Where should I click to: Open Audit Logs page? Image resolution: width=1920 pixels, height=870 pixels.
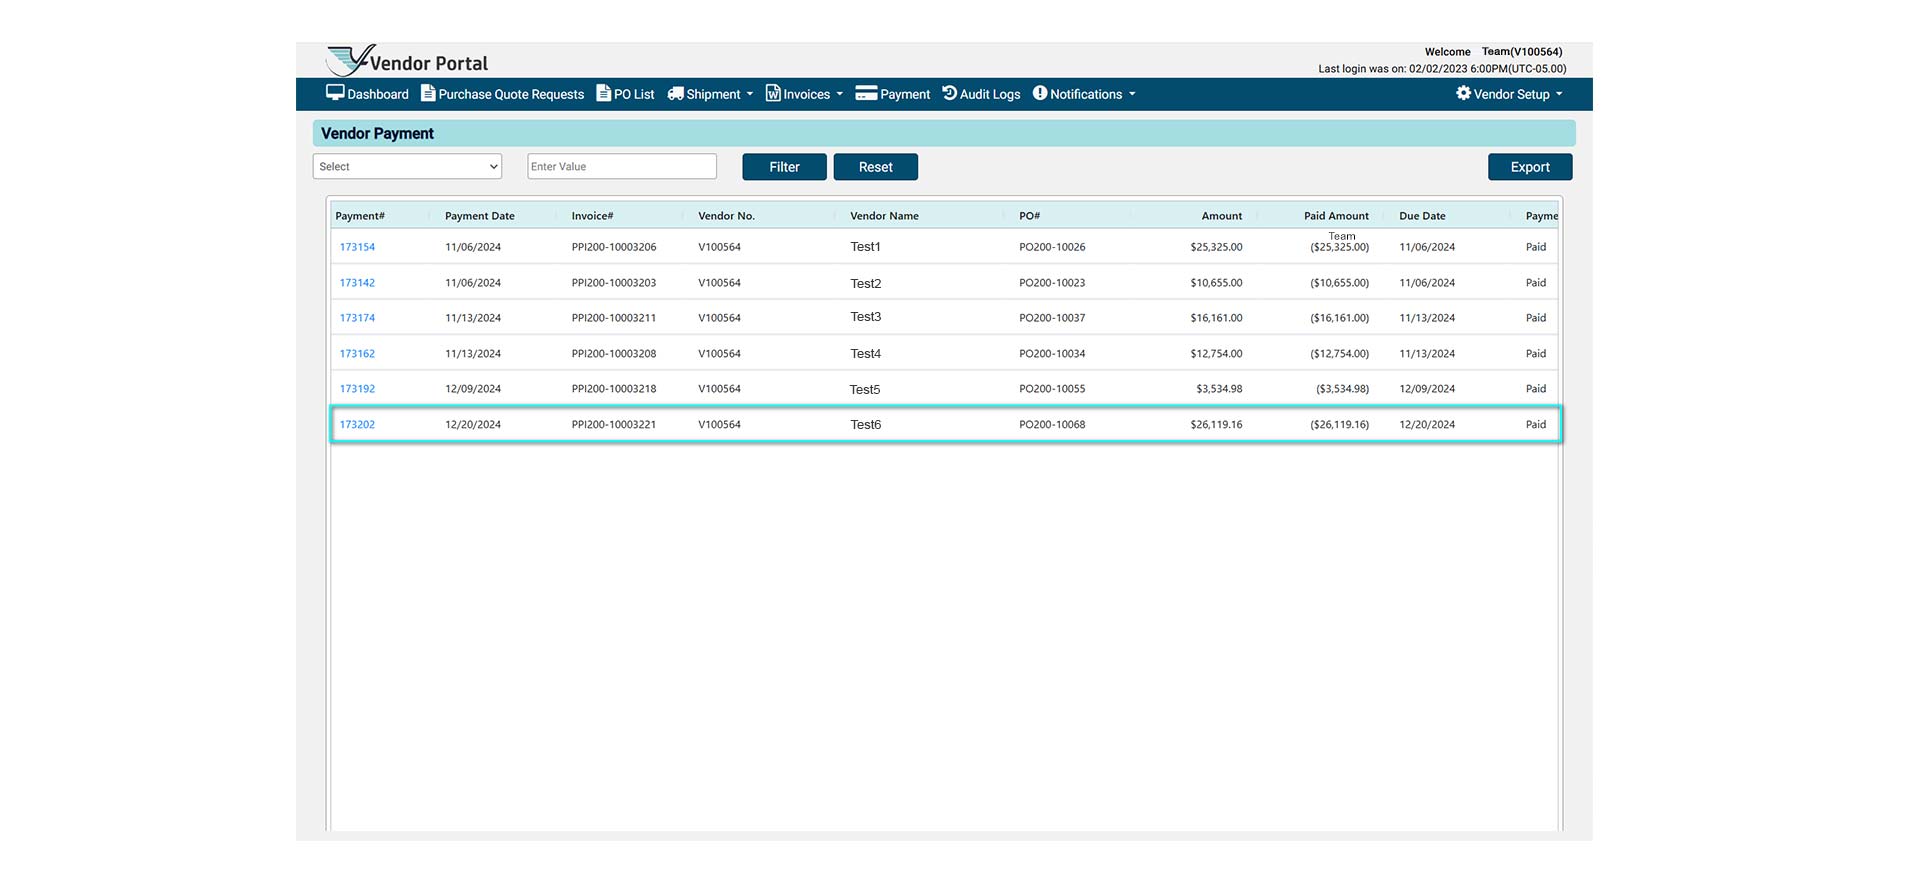pyautogui.click(x=982, y=94)
